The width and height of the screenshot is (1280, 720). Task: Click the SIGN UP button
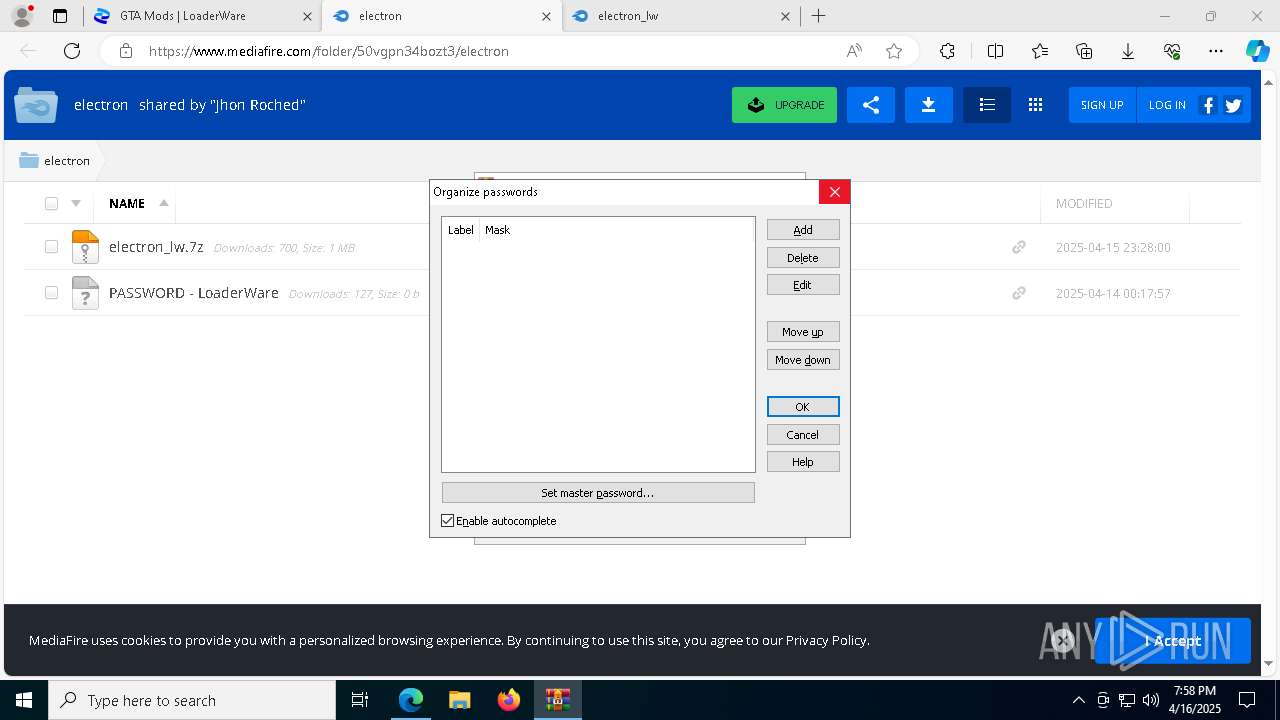point(1102,105)
